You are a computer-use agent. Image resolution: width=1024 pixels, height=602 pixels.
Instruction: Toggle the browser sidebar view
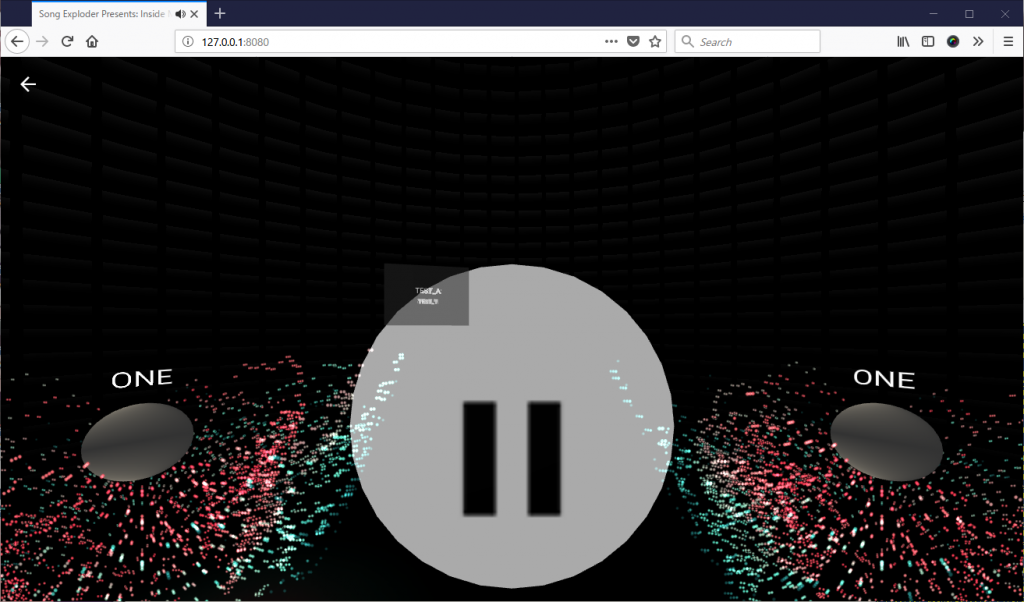click(x=928, y=42)
